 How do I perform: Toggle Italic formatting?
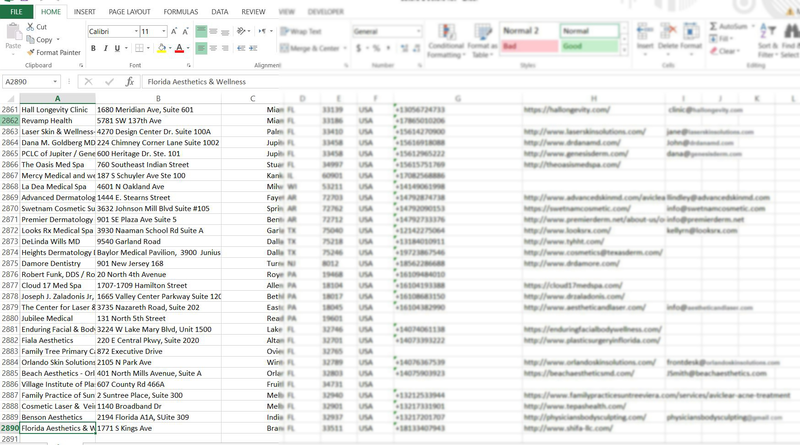[107, 48]
